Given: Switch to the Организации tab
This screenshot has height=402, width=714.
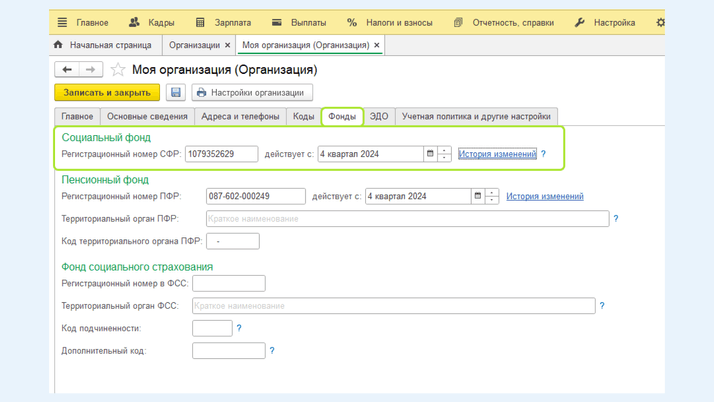Looking at the screenshot, I should [x=194, y=45].
